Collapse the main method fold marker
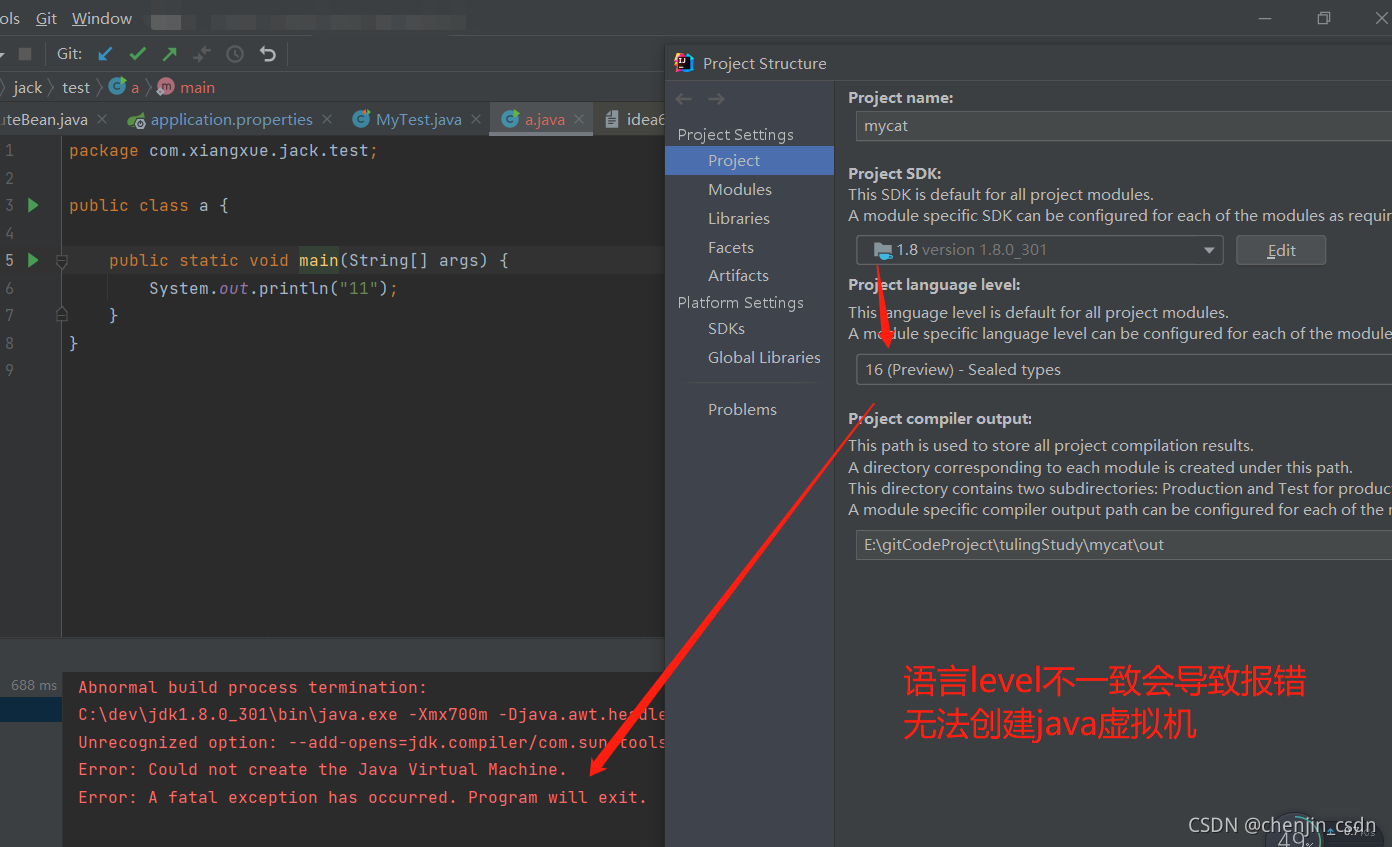Image resolution: width=1392 pixels, height=847 pixels. pyautogui.click(x=62, y=261)
